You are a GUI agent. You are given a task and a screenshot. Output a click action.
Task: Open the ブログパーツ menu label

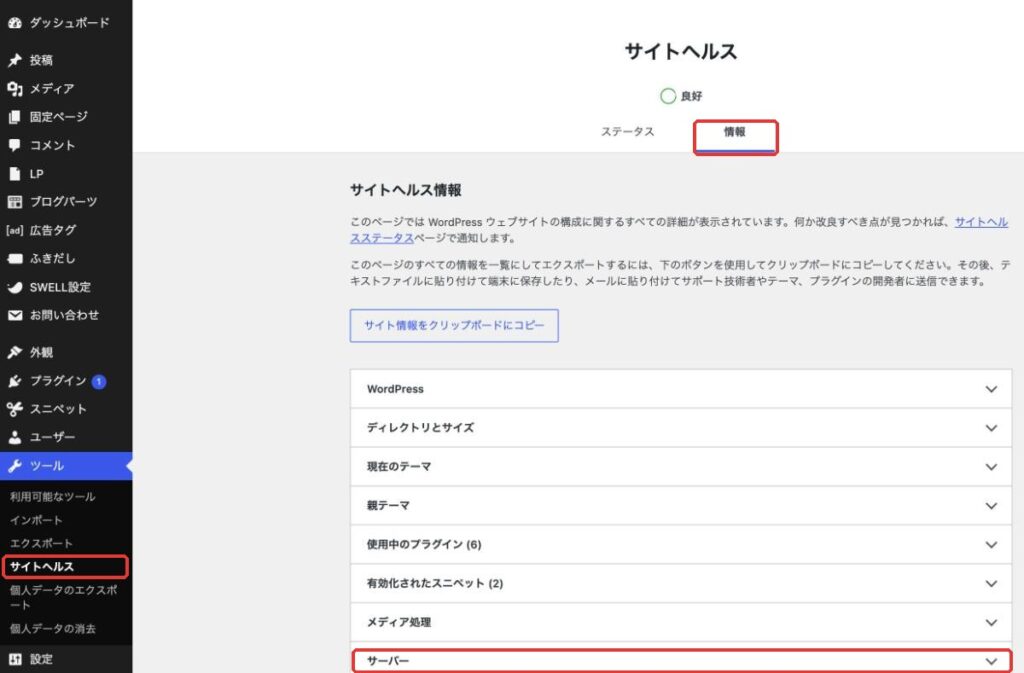63,202
